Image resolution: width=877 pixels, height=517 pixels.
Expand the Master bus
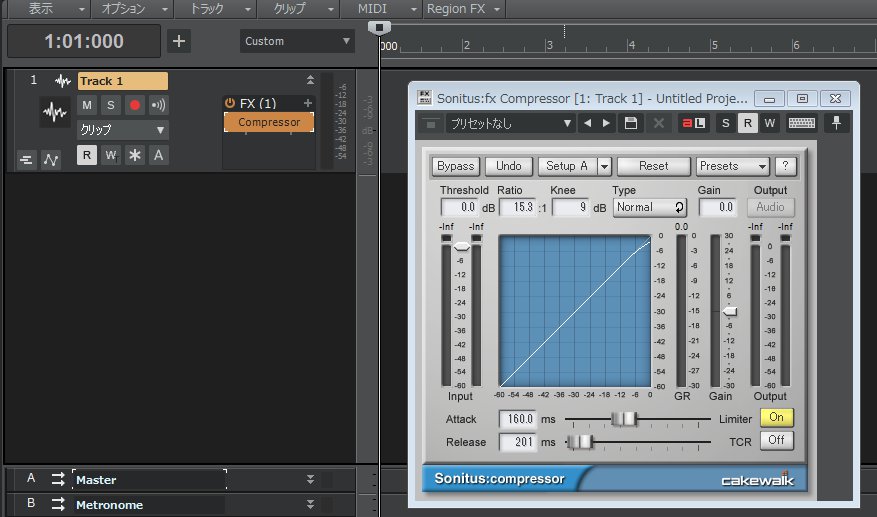(x=310, y=480)
